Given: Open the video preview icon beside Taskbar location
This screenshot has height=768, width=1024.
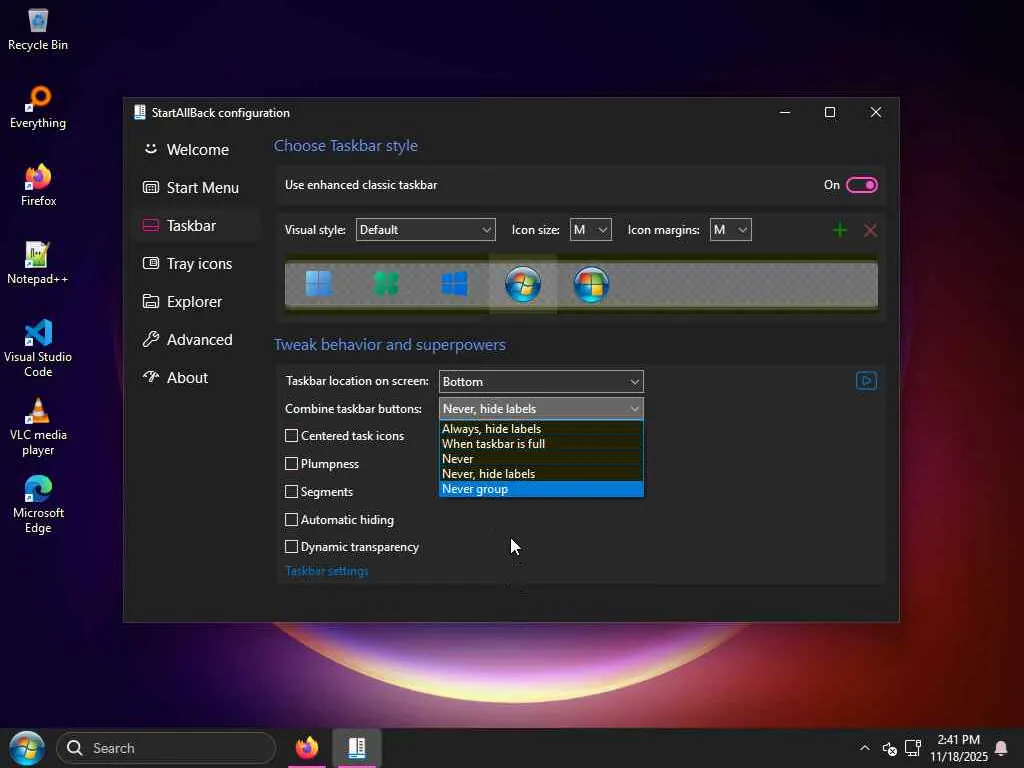Looking at the screenshot, I should [866, 381].
